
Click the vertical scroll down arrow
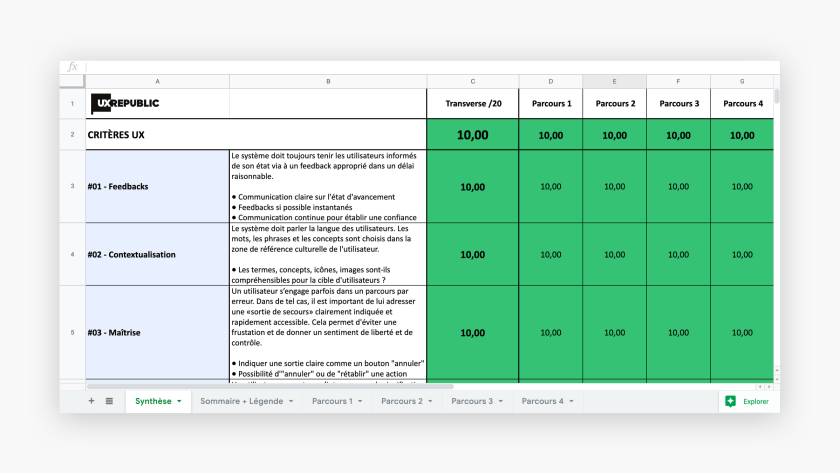pos(777,379)
